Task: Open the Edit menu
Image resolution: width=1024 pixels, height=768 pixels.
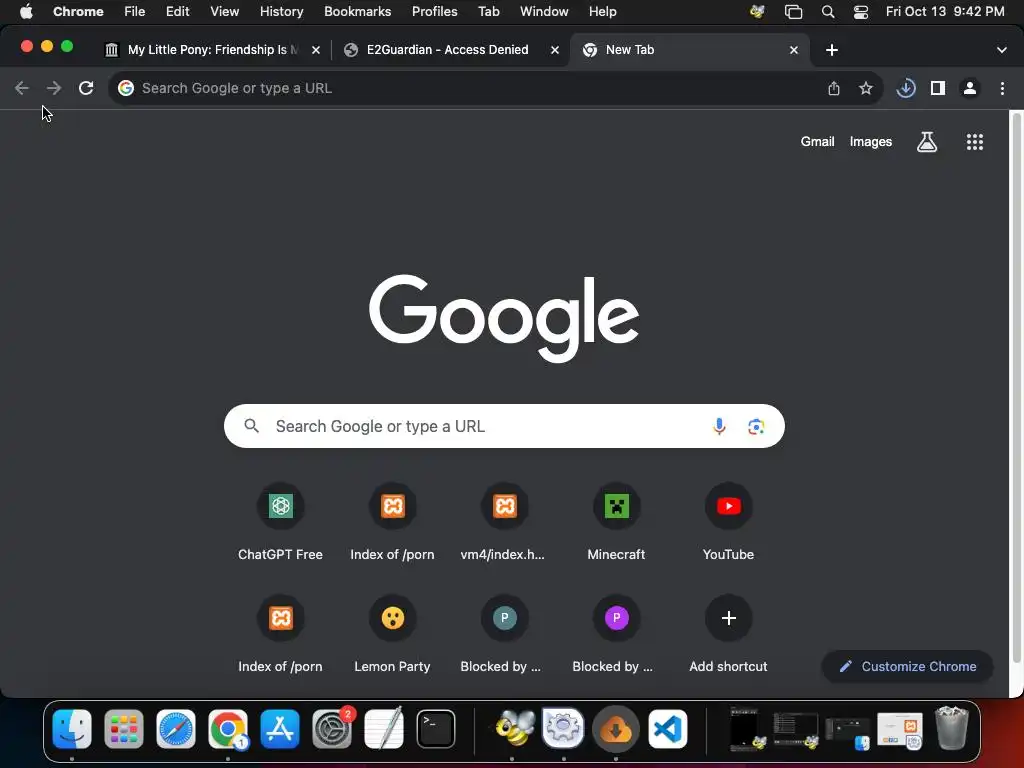Action: 178,12
